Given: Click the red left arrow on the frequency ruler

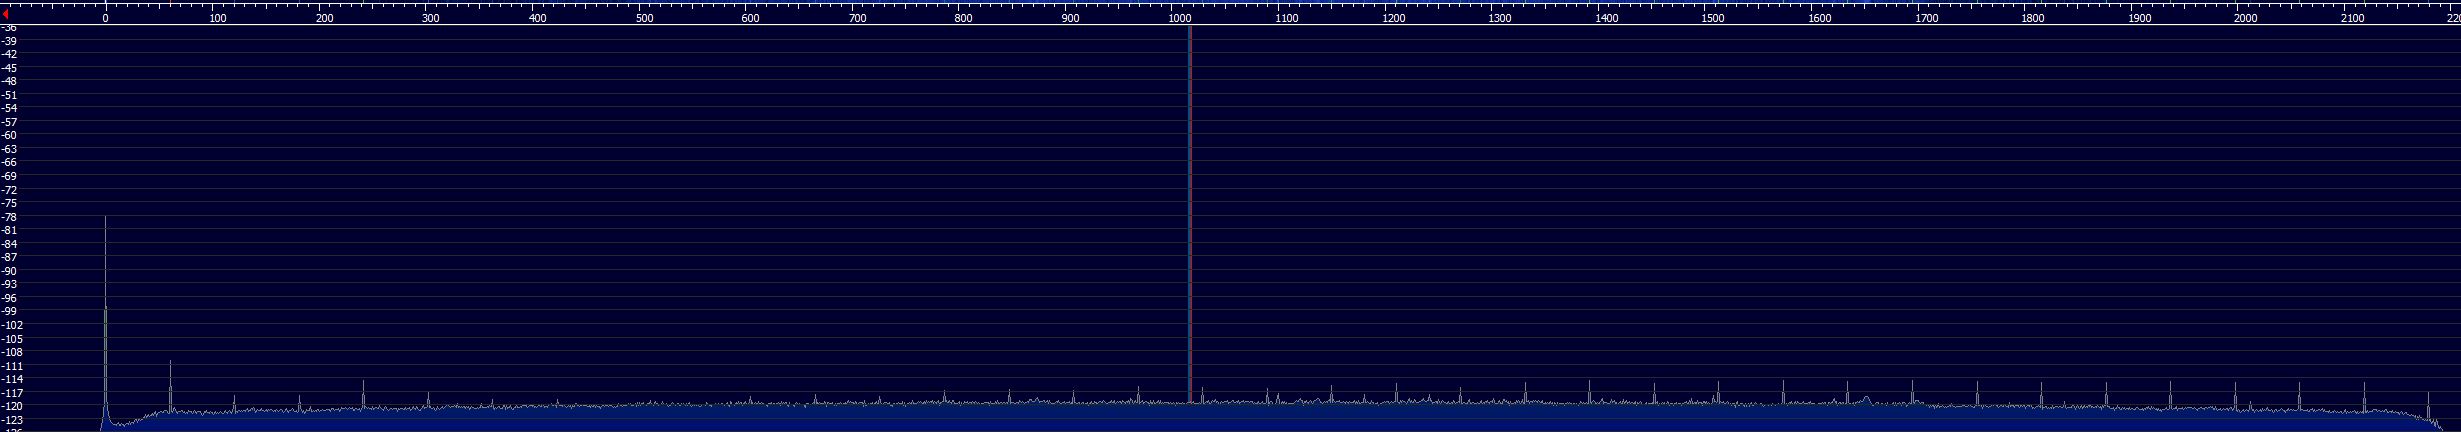Looking at the screenshot, I should tap(6, 14).
